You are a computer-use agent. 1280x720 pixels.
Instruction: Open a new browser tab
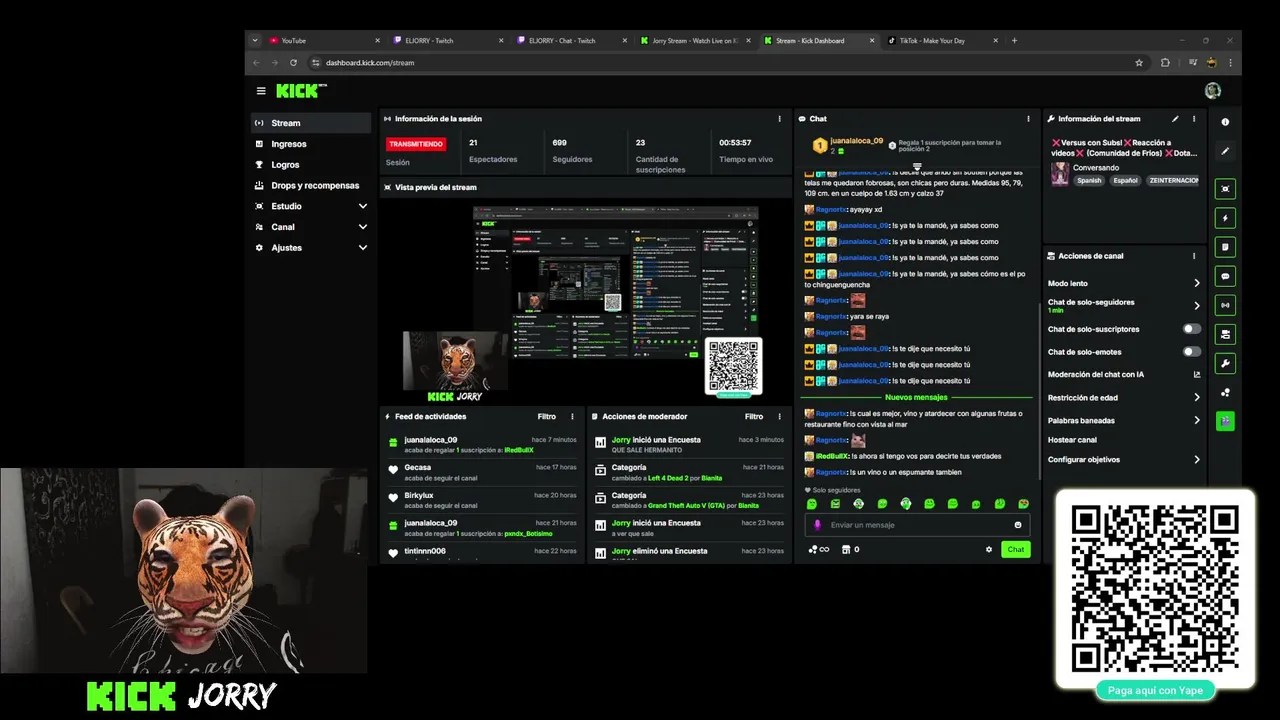coord(1014,40)
